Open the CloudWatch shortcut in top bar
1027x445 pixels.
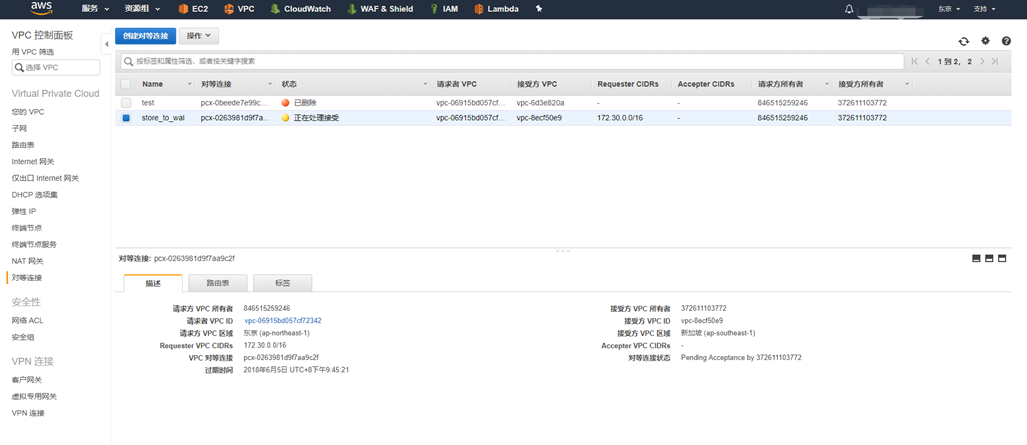coord(299,9)
